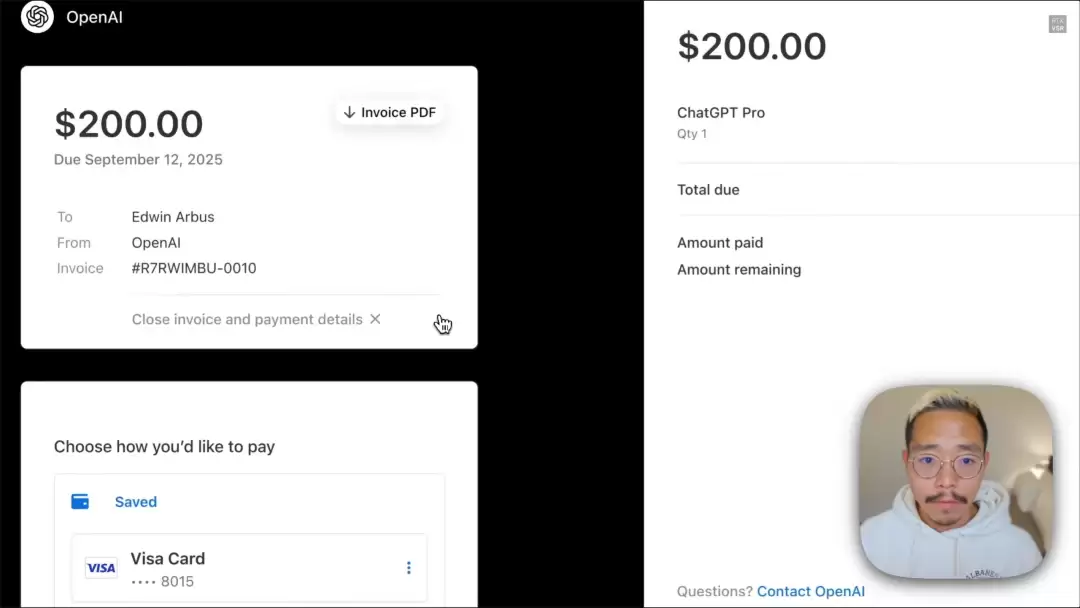Viewport: 1080px width, 608px height.
Task: Open the three-dot menu for Visa Card
Action: click(408, 568)
